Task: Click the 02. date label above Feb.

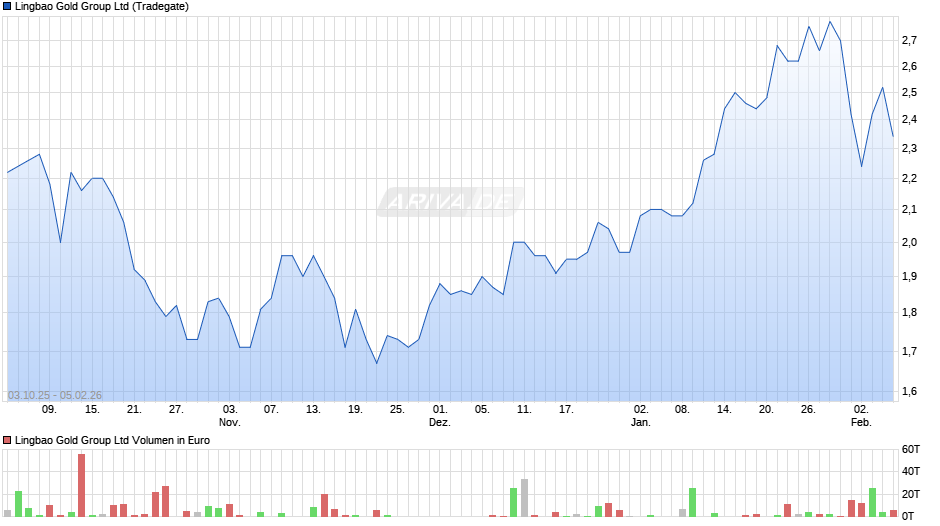Action: pos(861,410)
